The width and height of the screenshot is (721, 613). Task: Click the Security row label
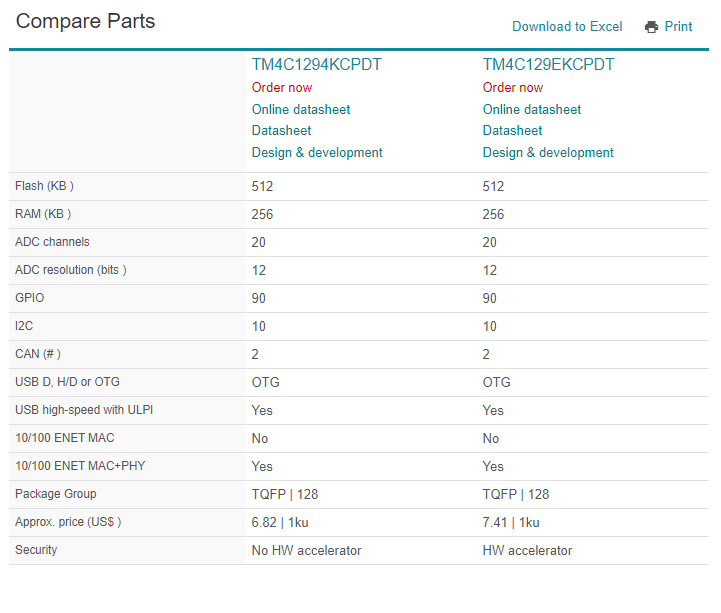click(x=36, y=550)
